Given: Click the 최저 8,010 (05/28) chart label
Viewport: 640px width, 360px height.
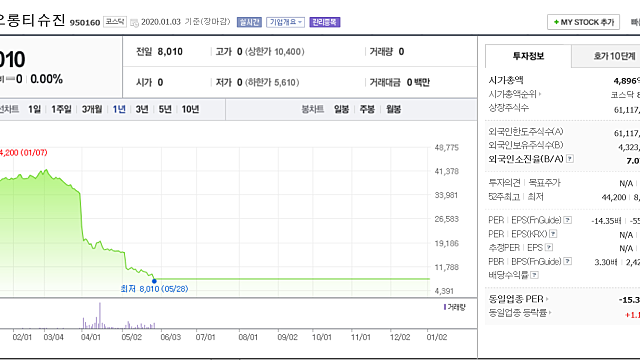Looking at the screenshot, I should (x=154, y=289).
